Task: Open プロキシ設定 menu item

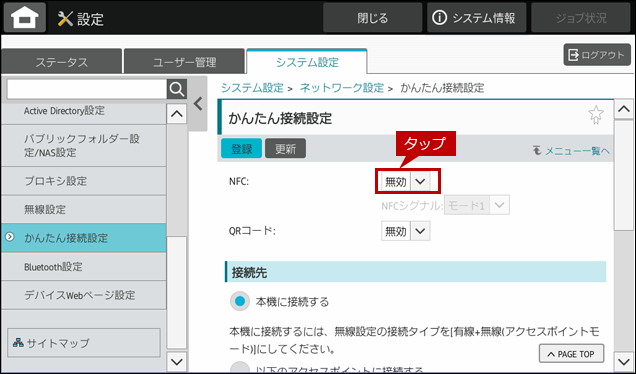Action: click(x=84, y=181)
